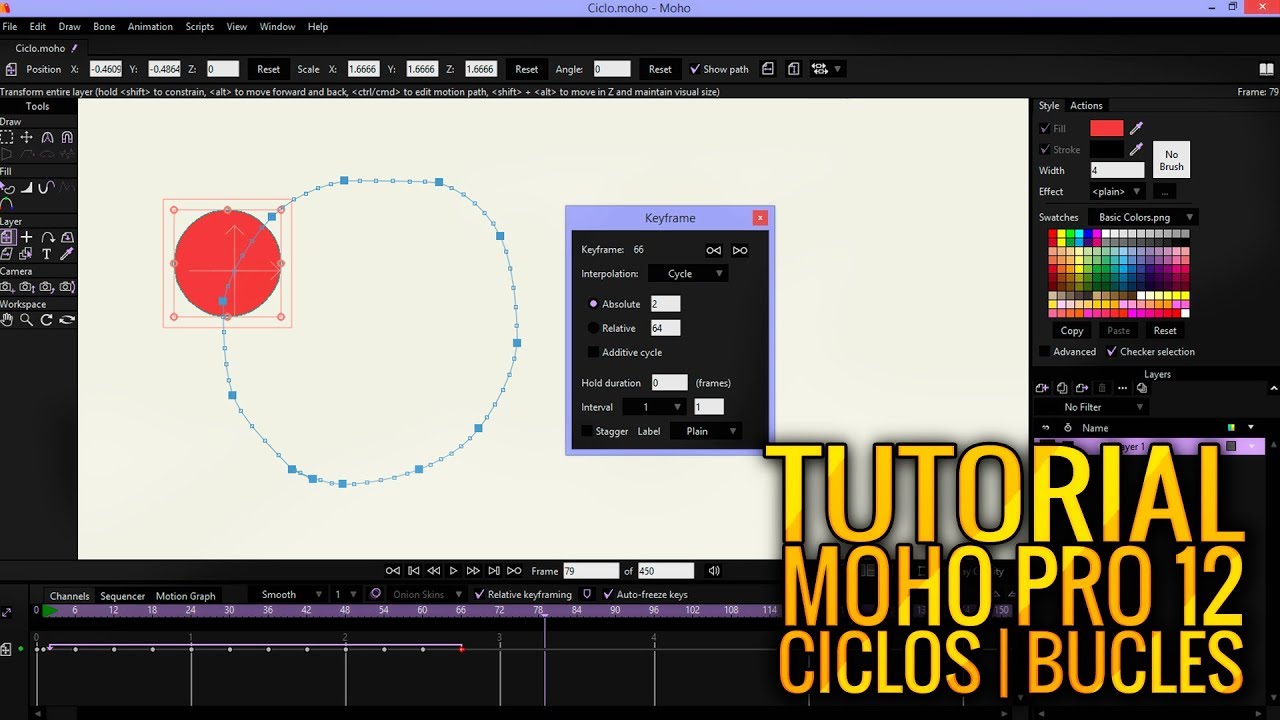
Task: Toggle the Stroke checkbox in Style panel
Action: pos(1045,149)
